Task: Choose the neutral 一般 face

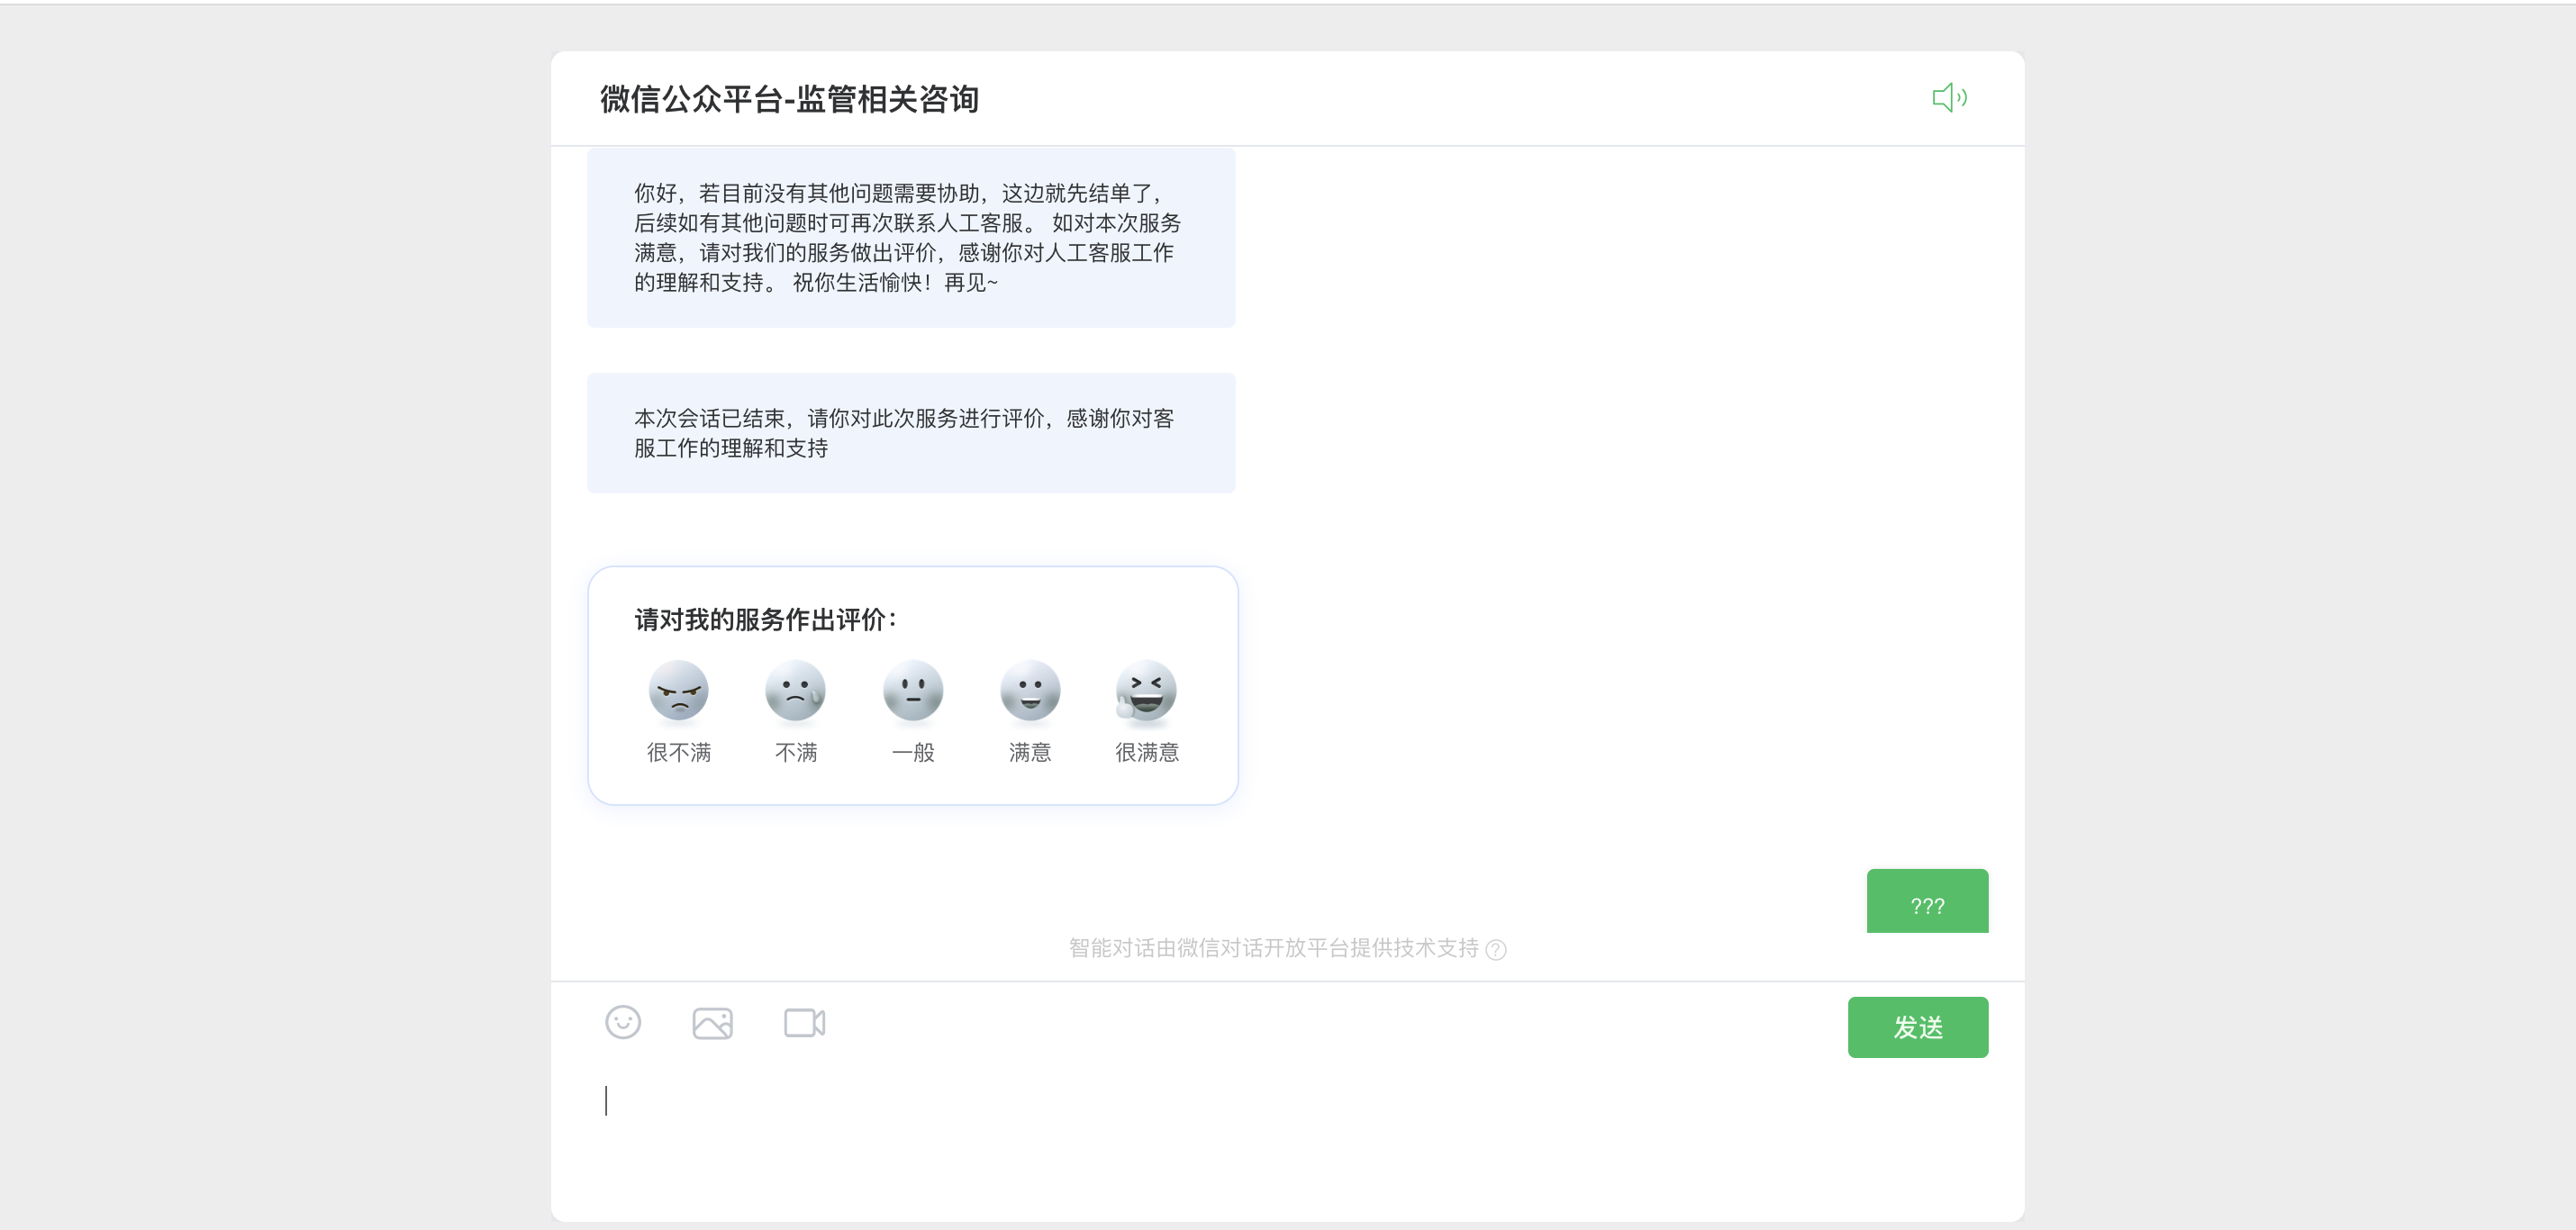Action: click(x=912, y=691)
